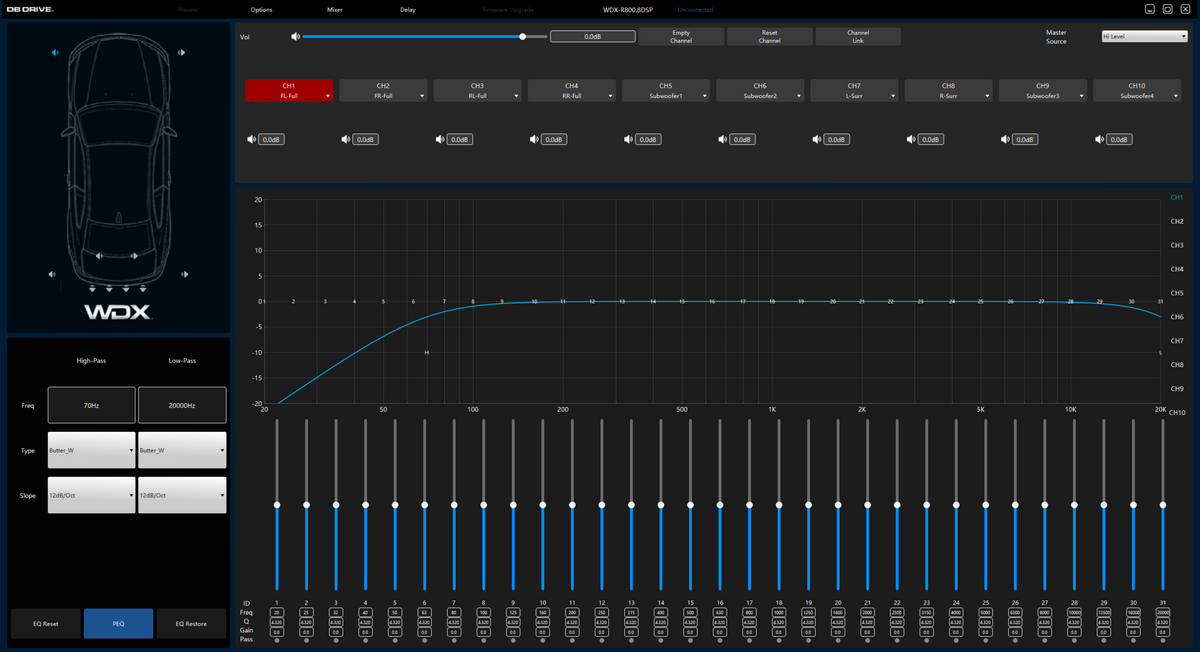Select rear-left speaker beside car trunk
This screenshot has height=652, width=1200.
(x=52, y=274)
